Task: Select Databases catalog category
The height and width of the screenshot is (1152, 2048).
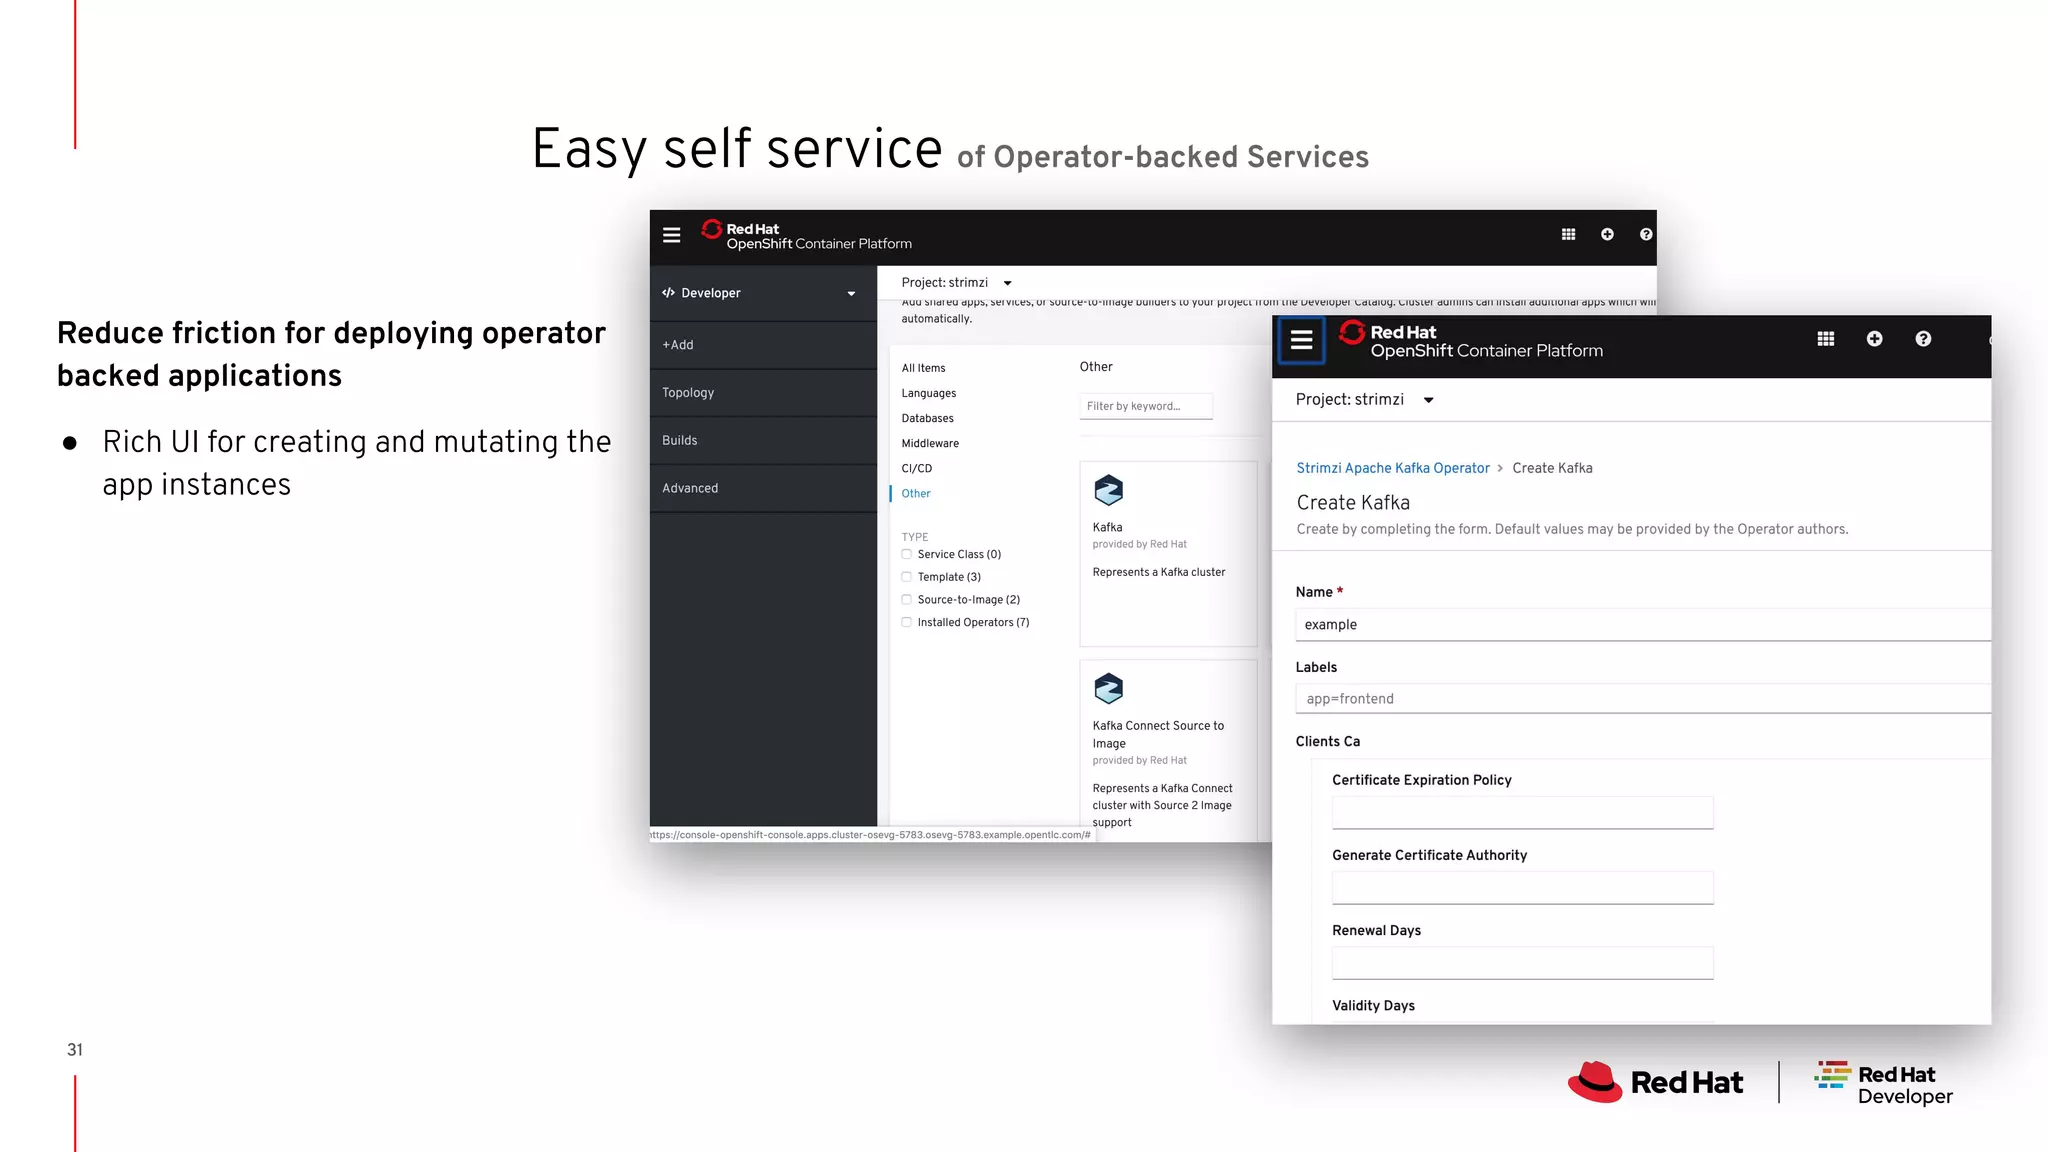Action: 927,418
